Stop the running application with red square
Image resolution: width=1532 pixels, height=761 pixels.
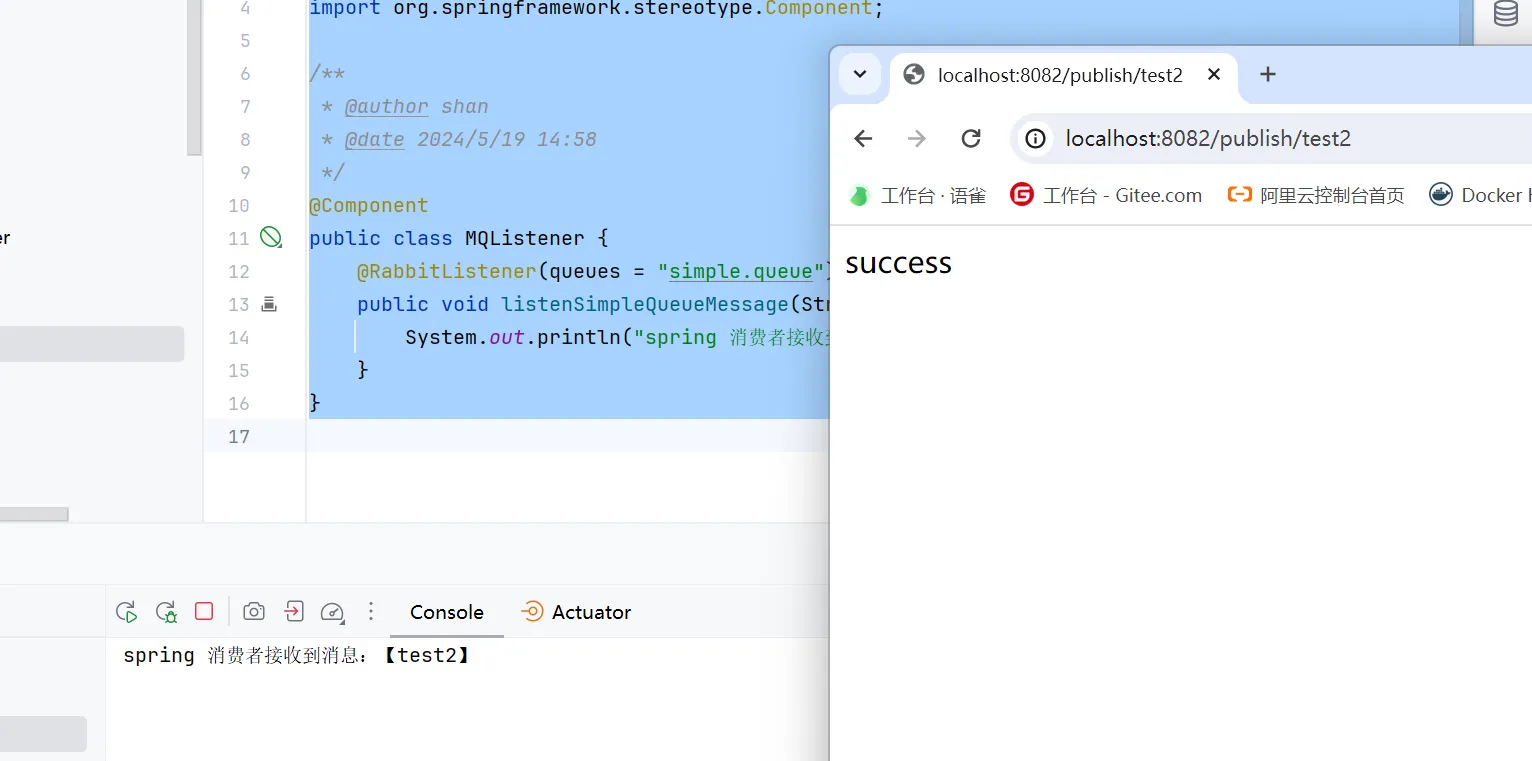pos(204,611)
